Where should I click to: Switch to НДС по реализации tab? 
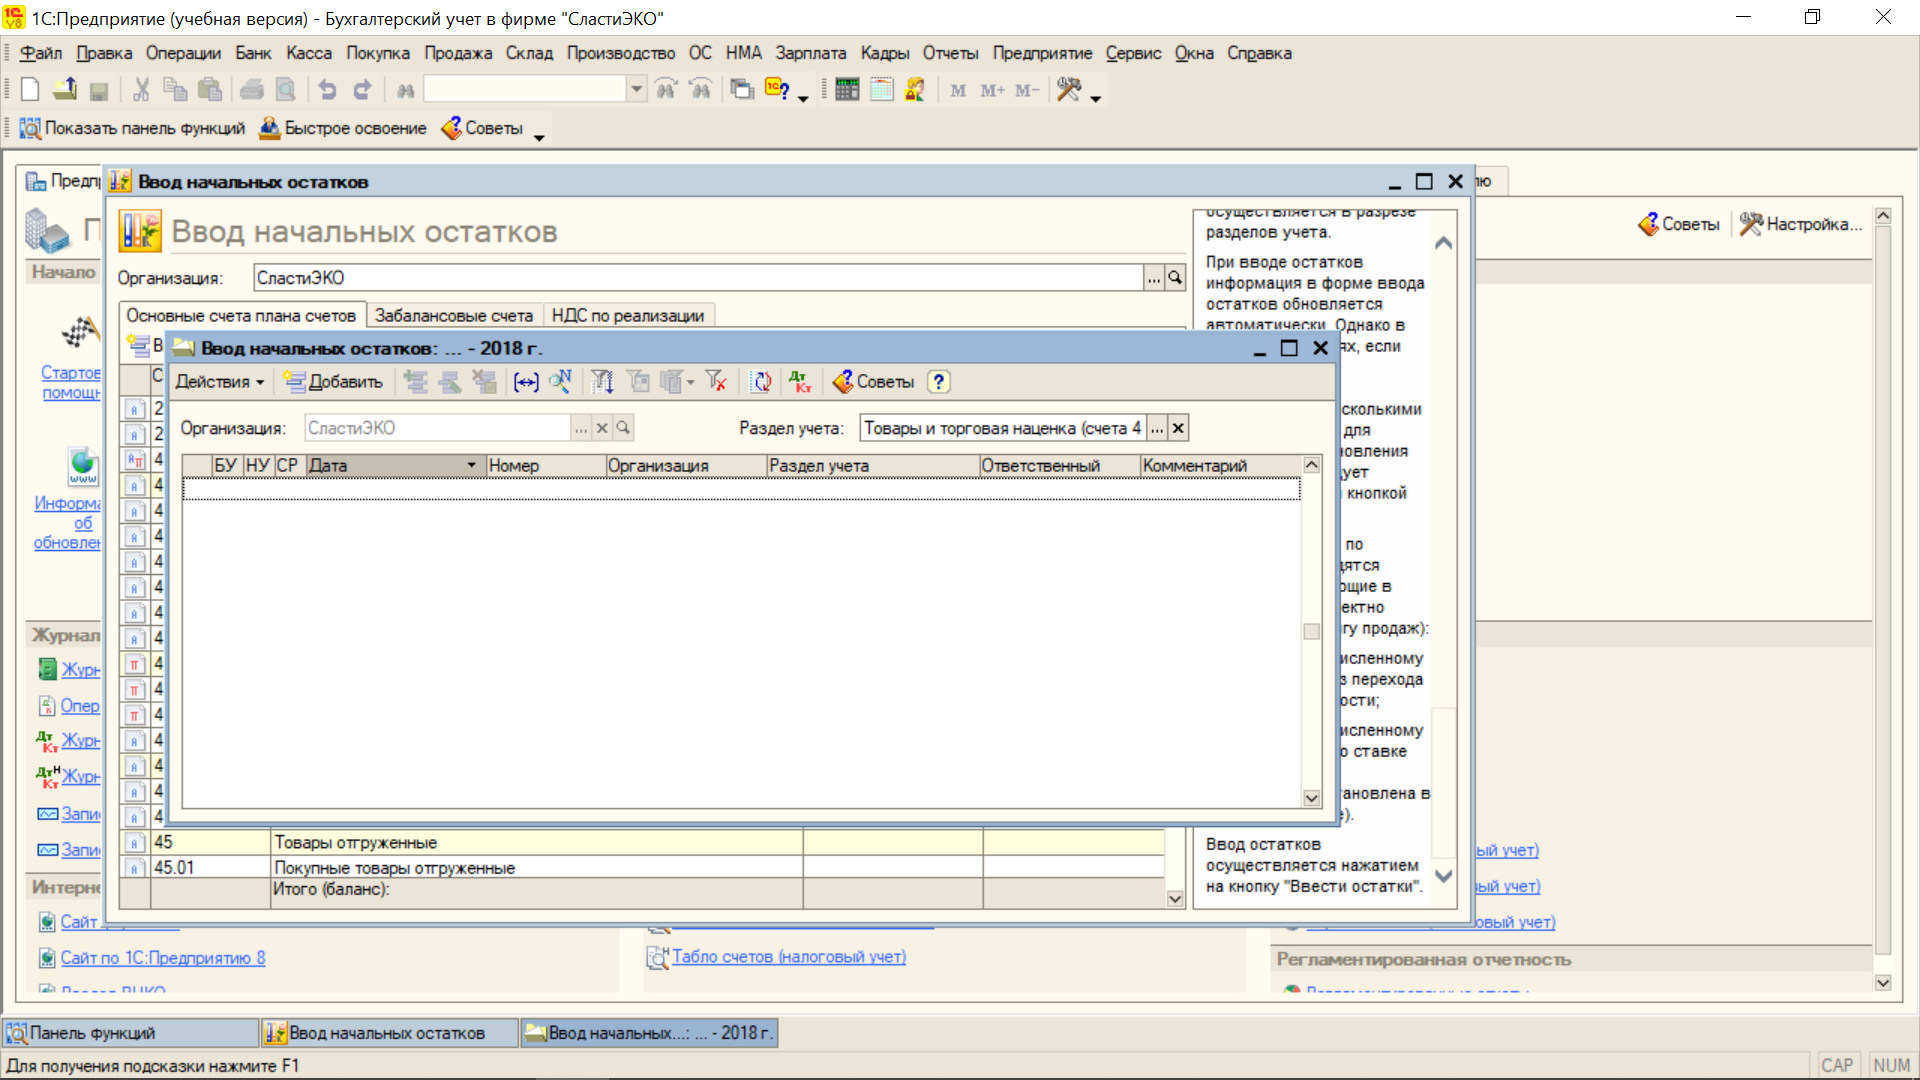pos(628,315)
